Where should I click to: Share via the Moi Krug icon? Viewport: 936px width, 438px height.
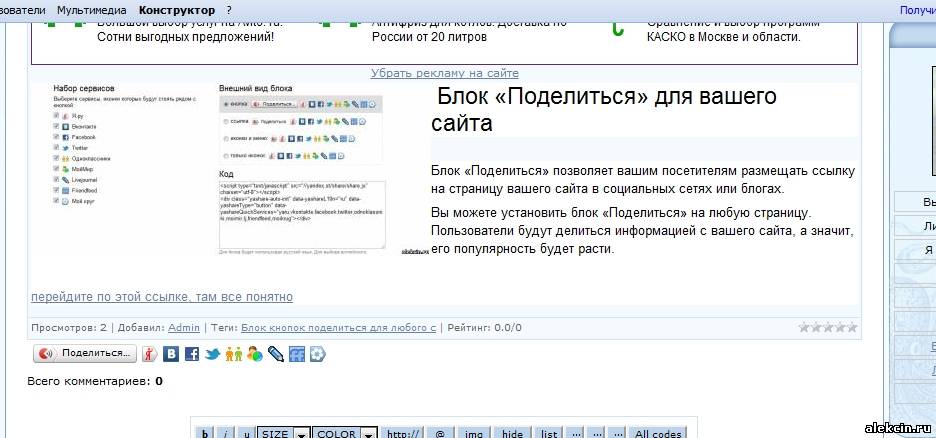[x=318, y=354]
